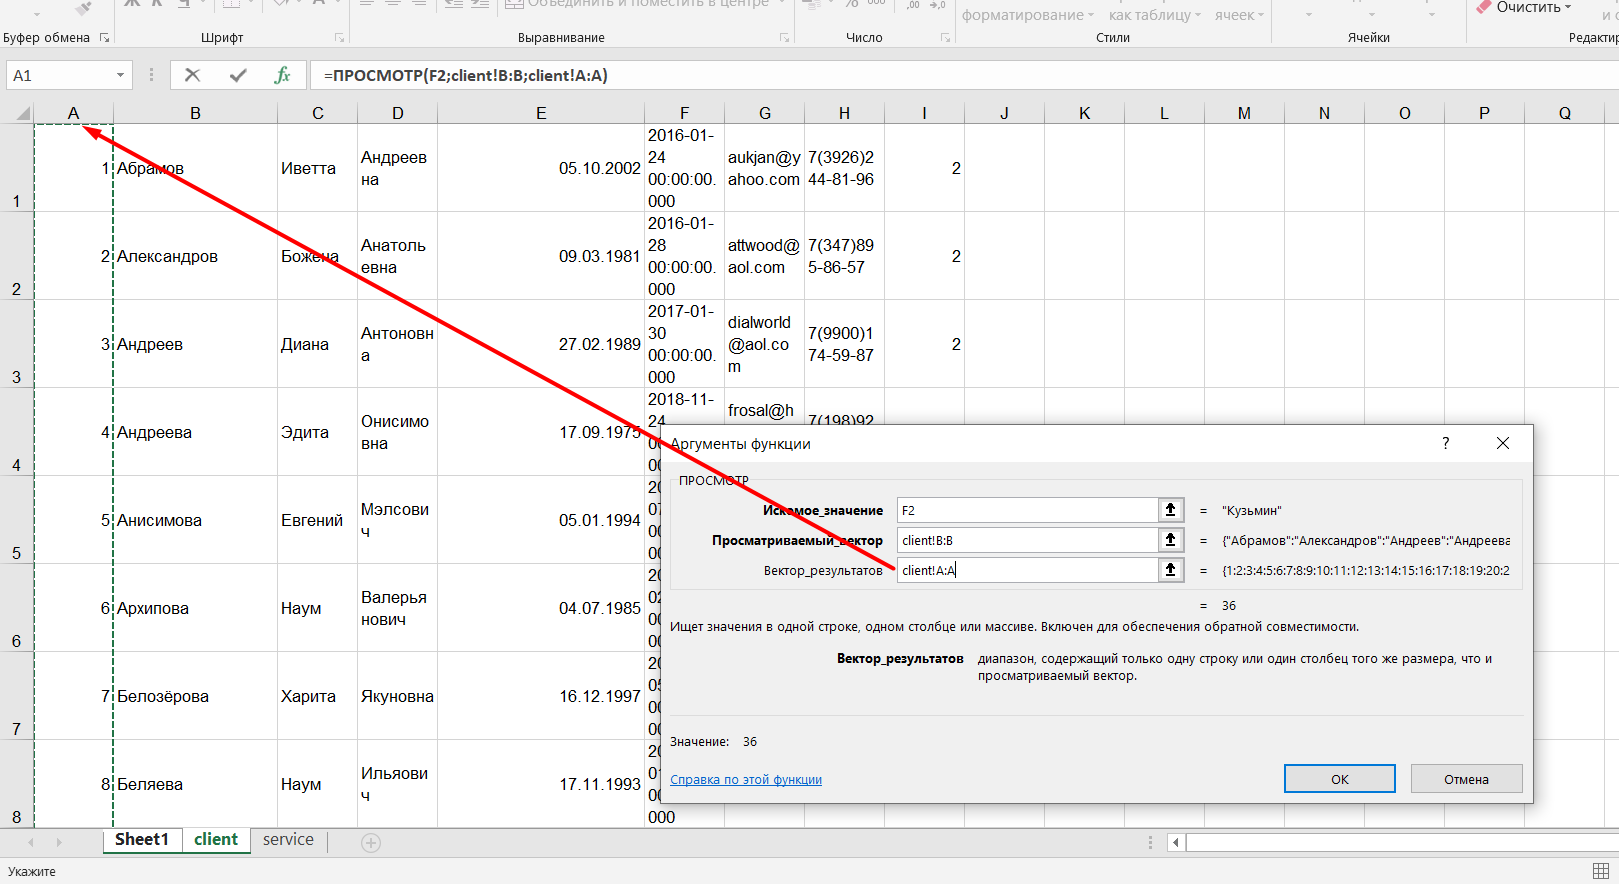Click cell with name Харита

[x=318, y=696]
